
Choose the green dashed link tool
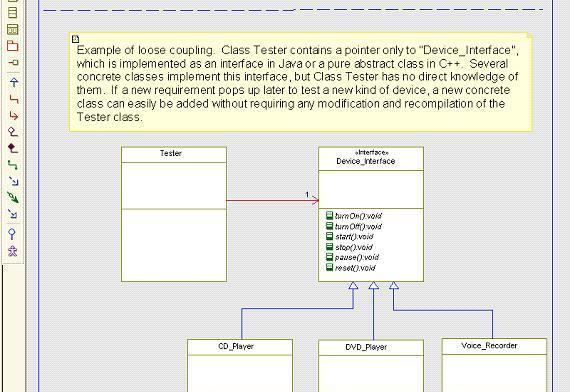13,165
